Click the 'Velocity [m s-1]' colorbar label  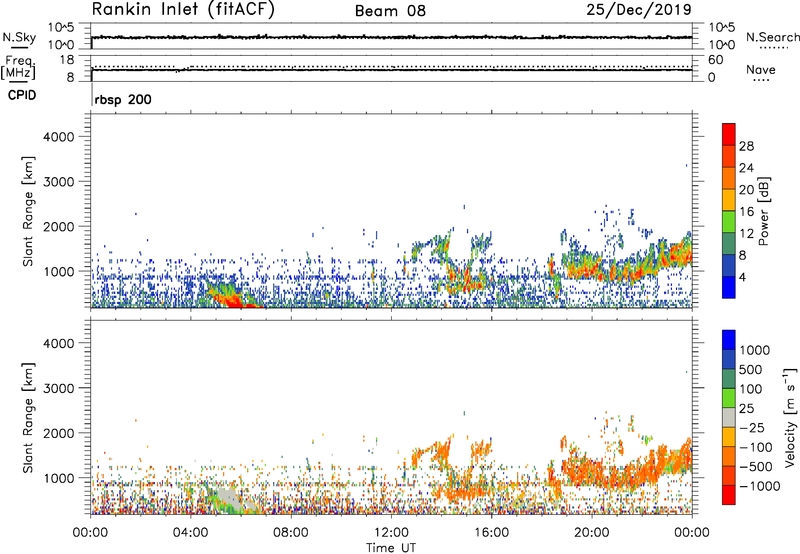(x=790, y=417)
